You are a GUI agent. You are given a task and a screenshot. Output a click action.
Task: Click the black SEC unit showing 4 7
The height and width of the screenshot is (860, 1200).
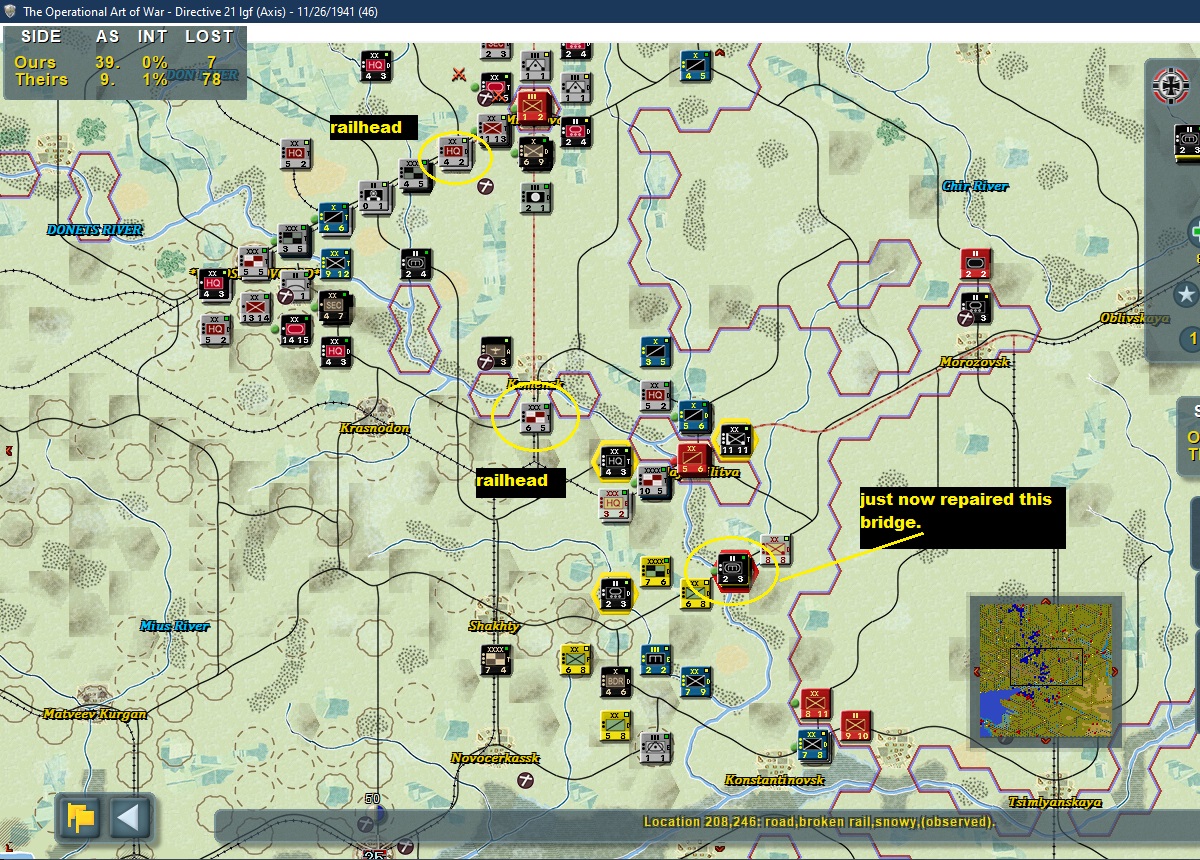(x=335, y=307)
